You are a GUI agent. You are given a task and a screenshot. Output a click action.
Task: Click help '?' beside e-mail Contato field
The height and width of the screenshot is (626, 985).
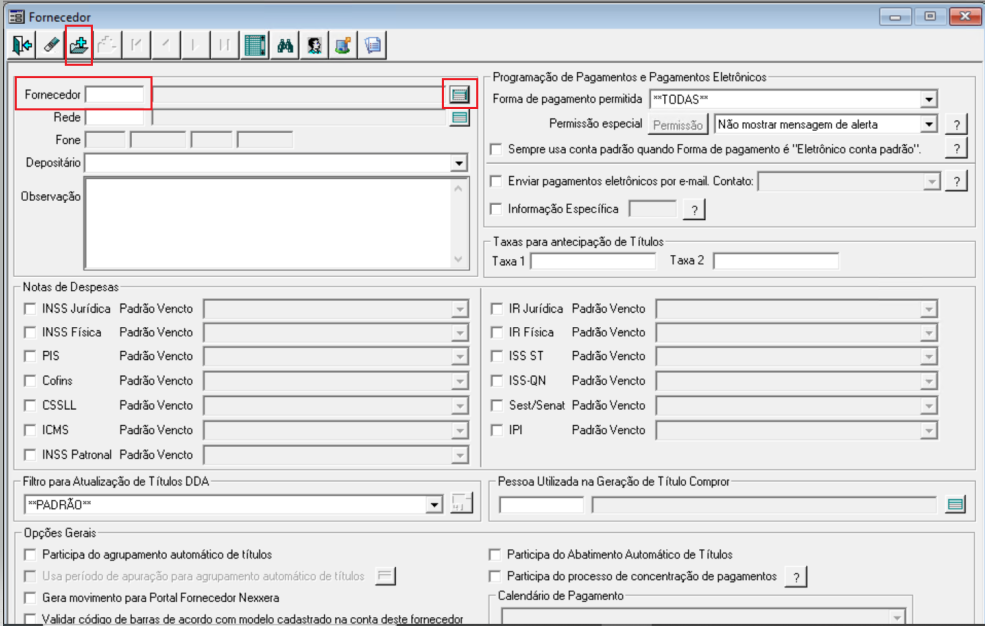coord(956,181)
